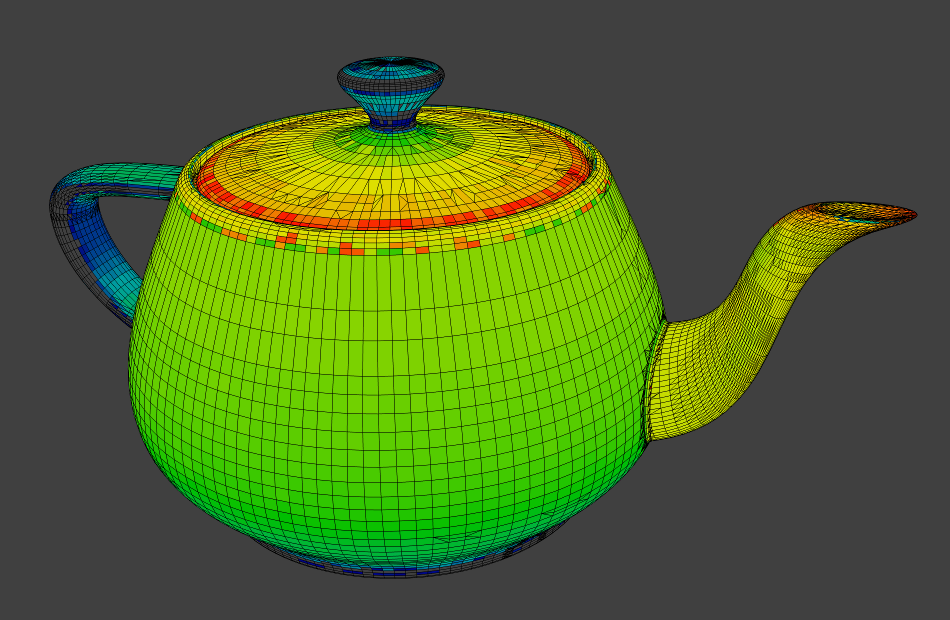The image size is (950, 620).
Task: Click the teapot lid knob
Action: [391, 78]
